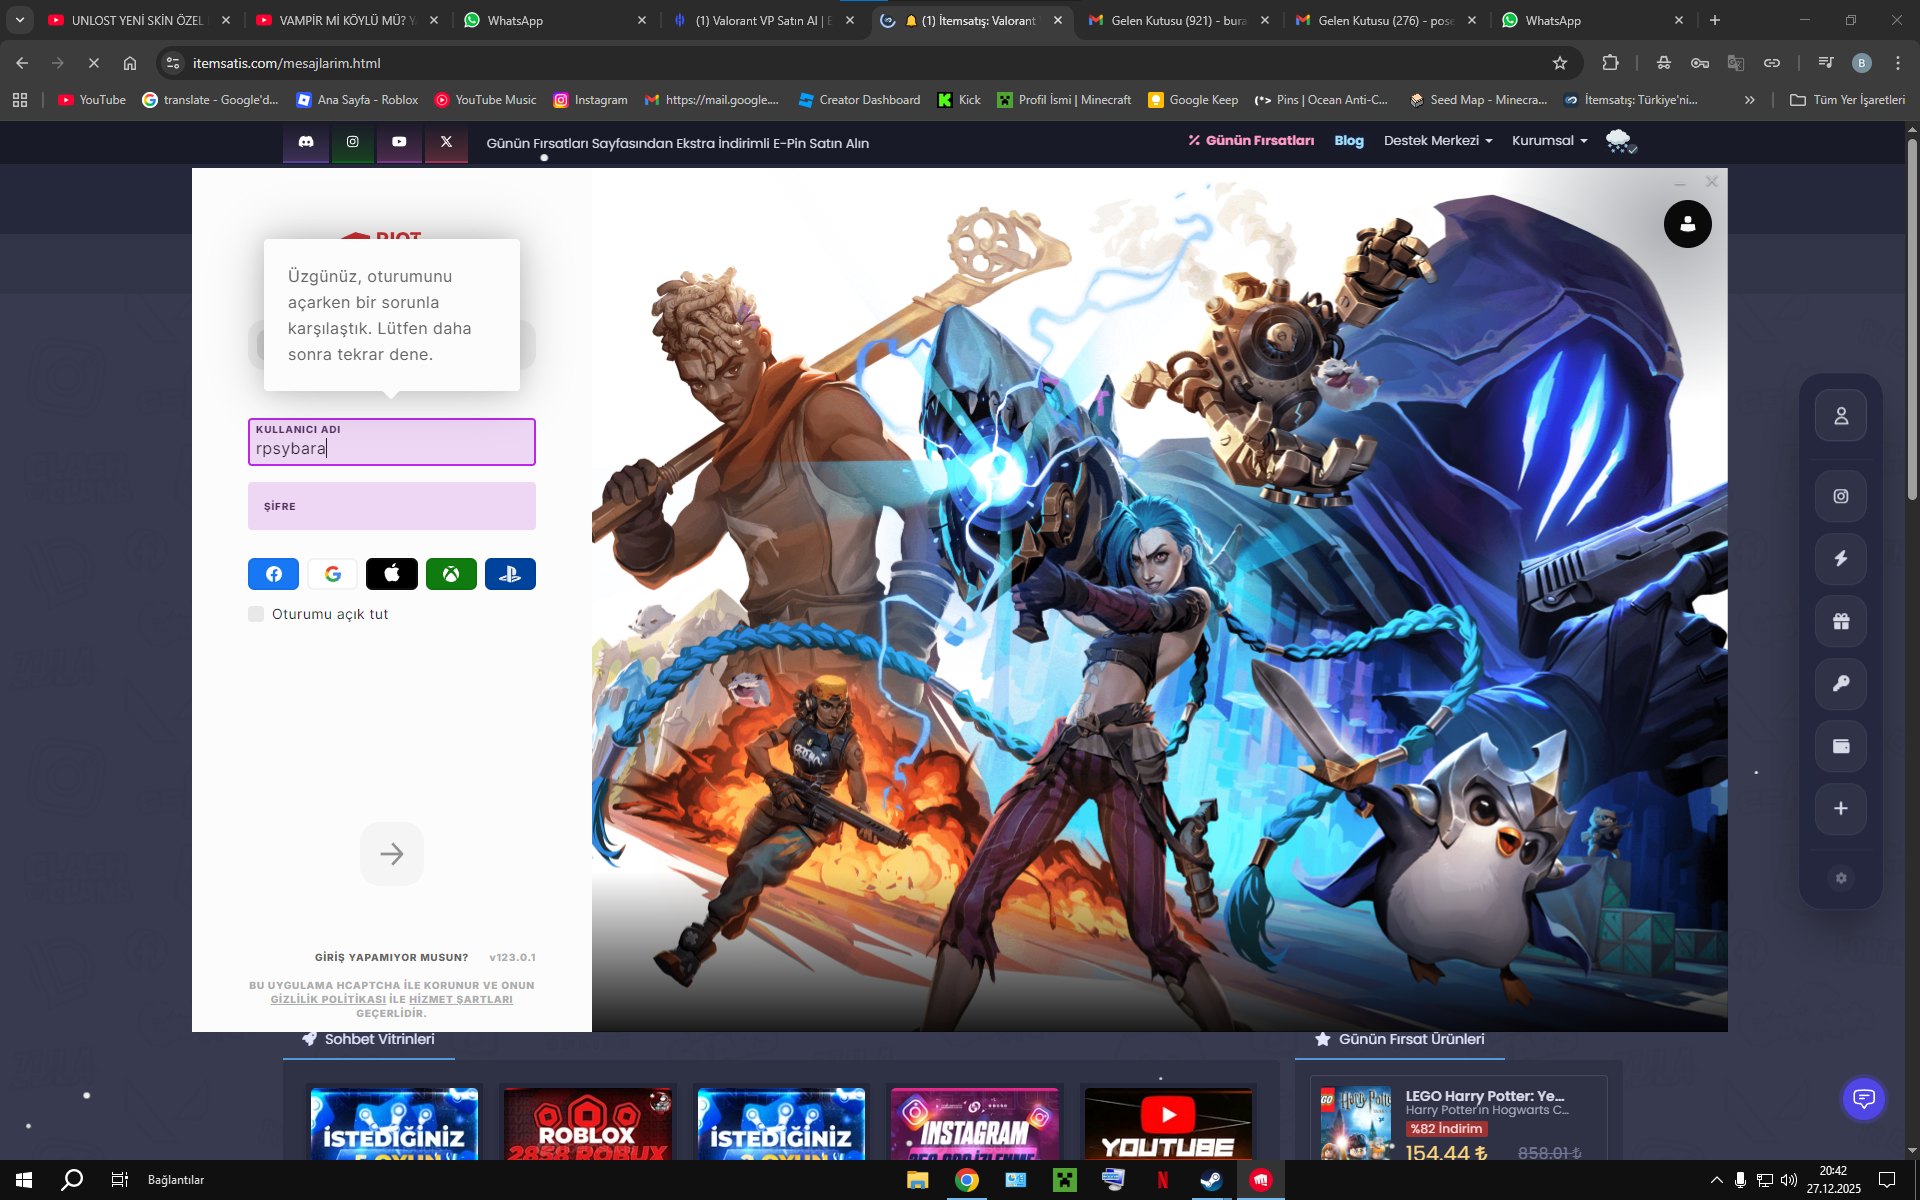Switch to the 'VAMPİR Mİ KÖYLÜ MÜ?' tab
This screenshot has width=1920, height=1200.
(x=346, y=20)
